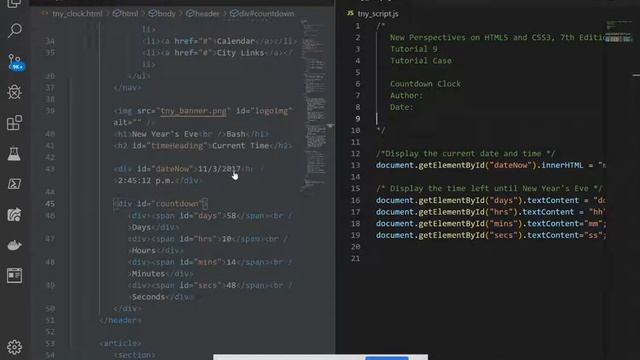Open the Run and Debug view

[x=14, y=92]
